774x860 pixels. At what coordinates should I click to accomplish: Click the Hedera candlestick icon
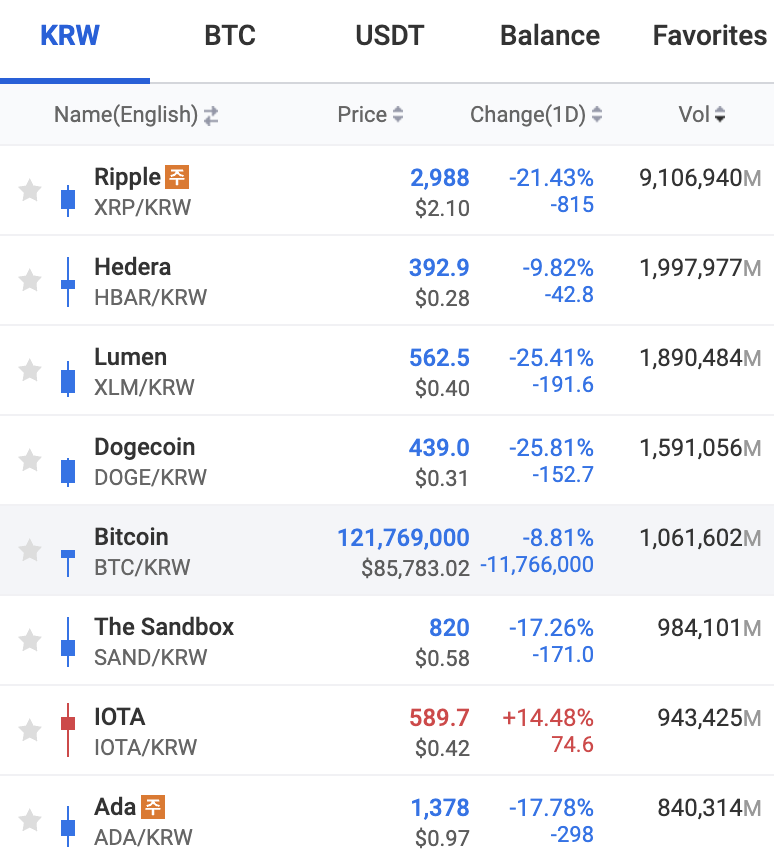point(68,282)
